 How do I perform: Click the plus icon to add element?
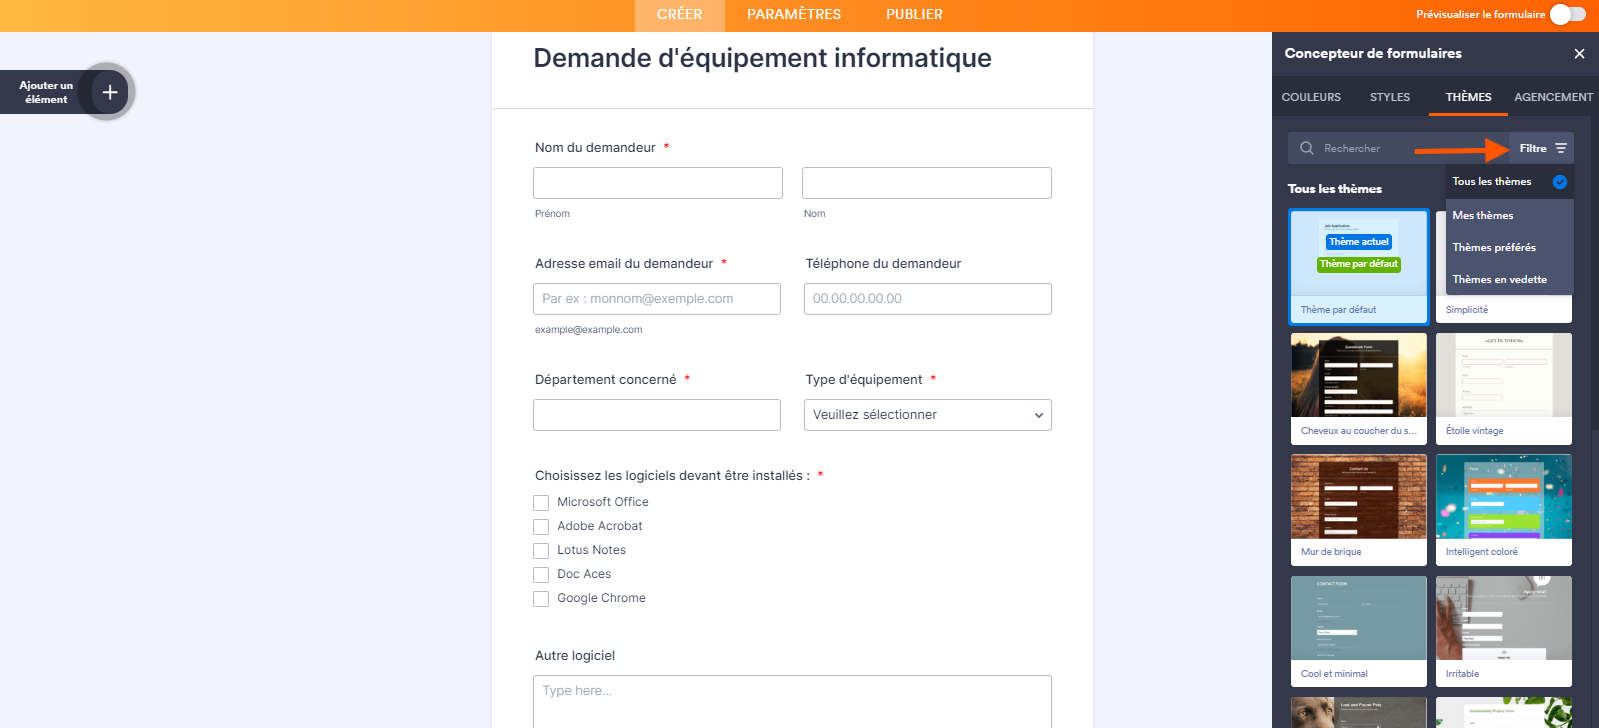(x=110, y=92)
